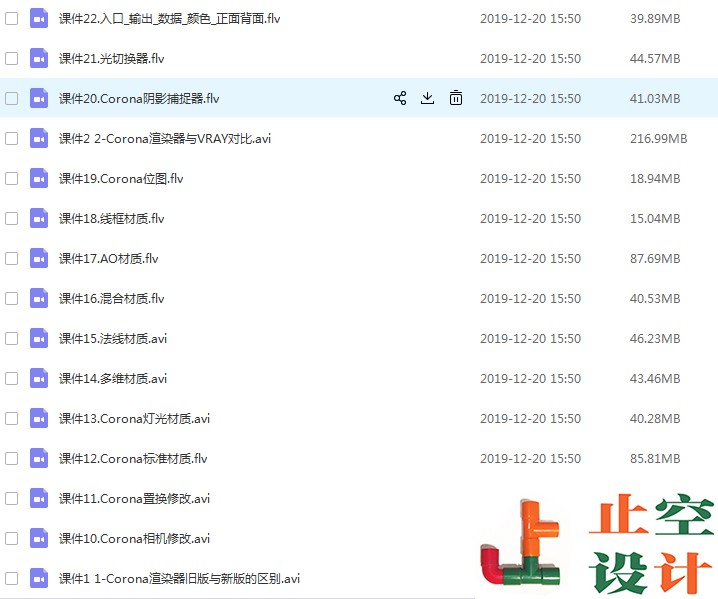Click the share icon on 课件20 row
The image size is (718, 599).
(400, 98)
